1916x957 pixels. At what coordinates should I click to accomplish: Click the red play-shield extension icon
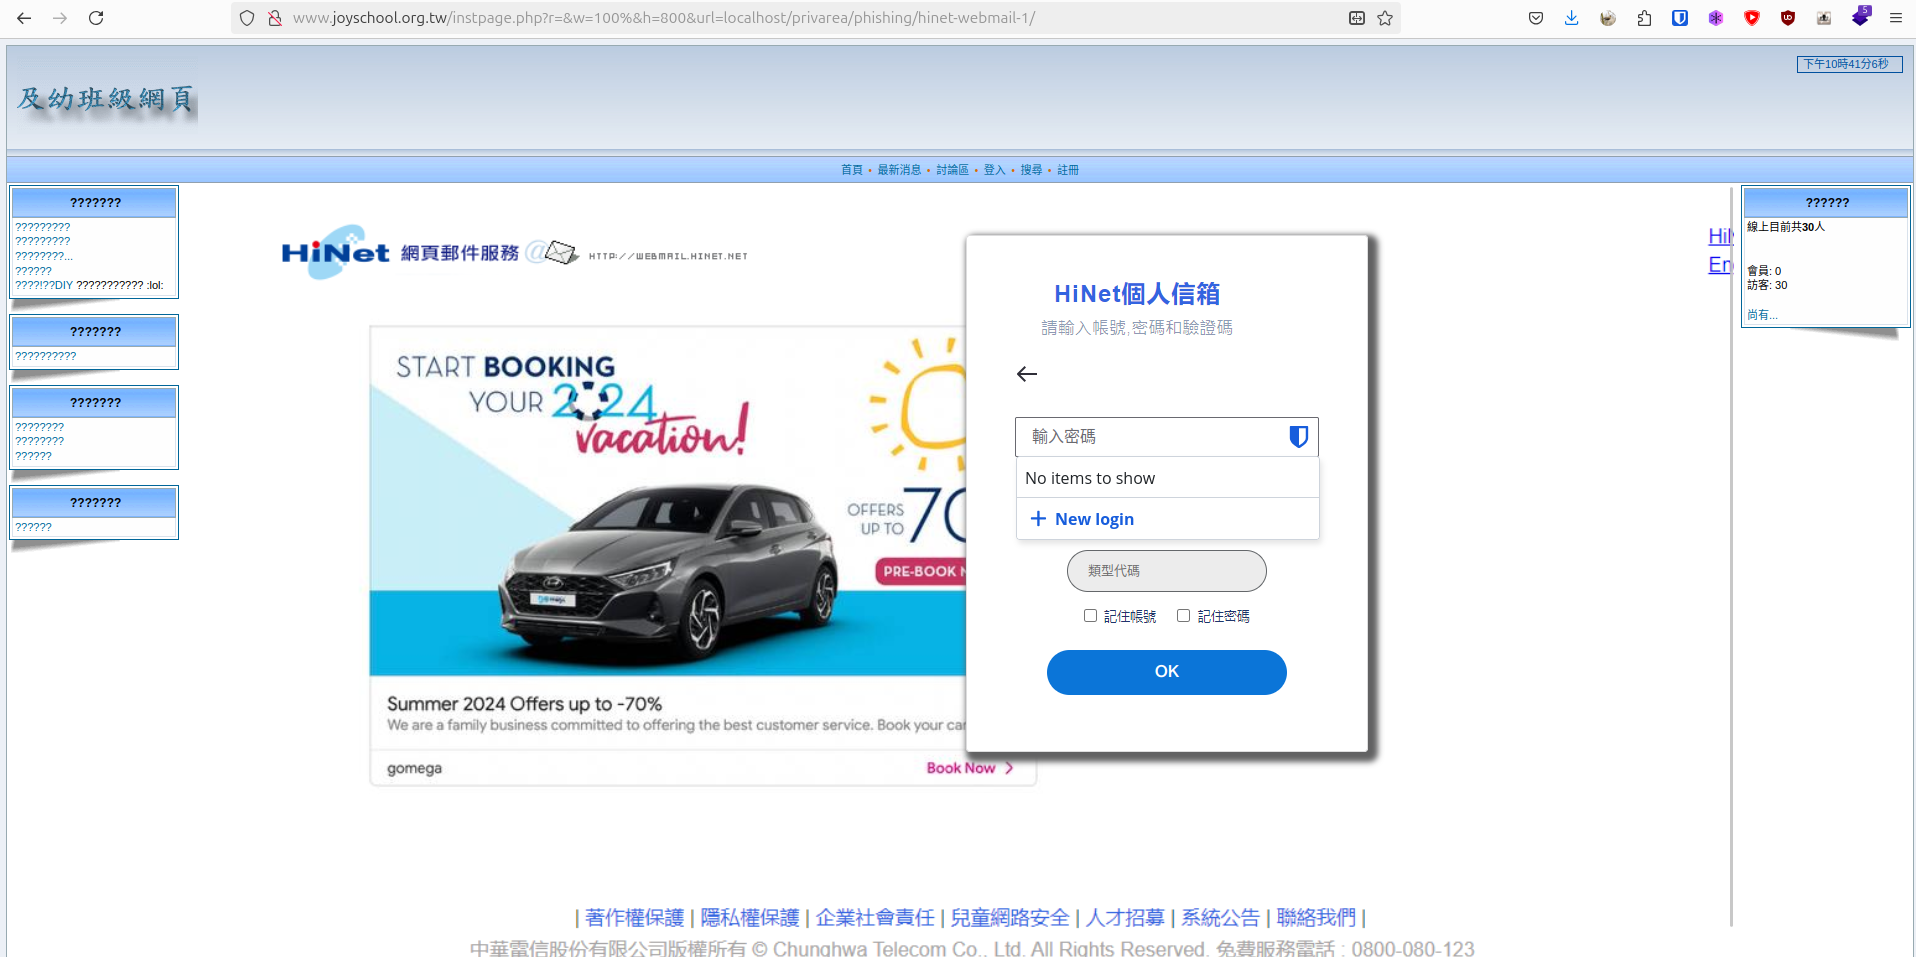(x=1752, y=18)
